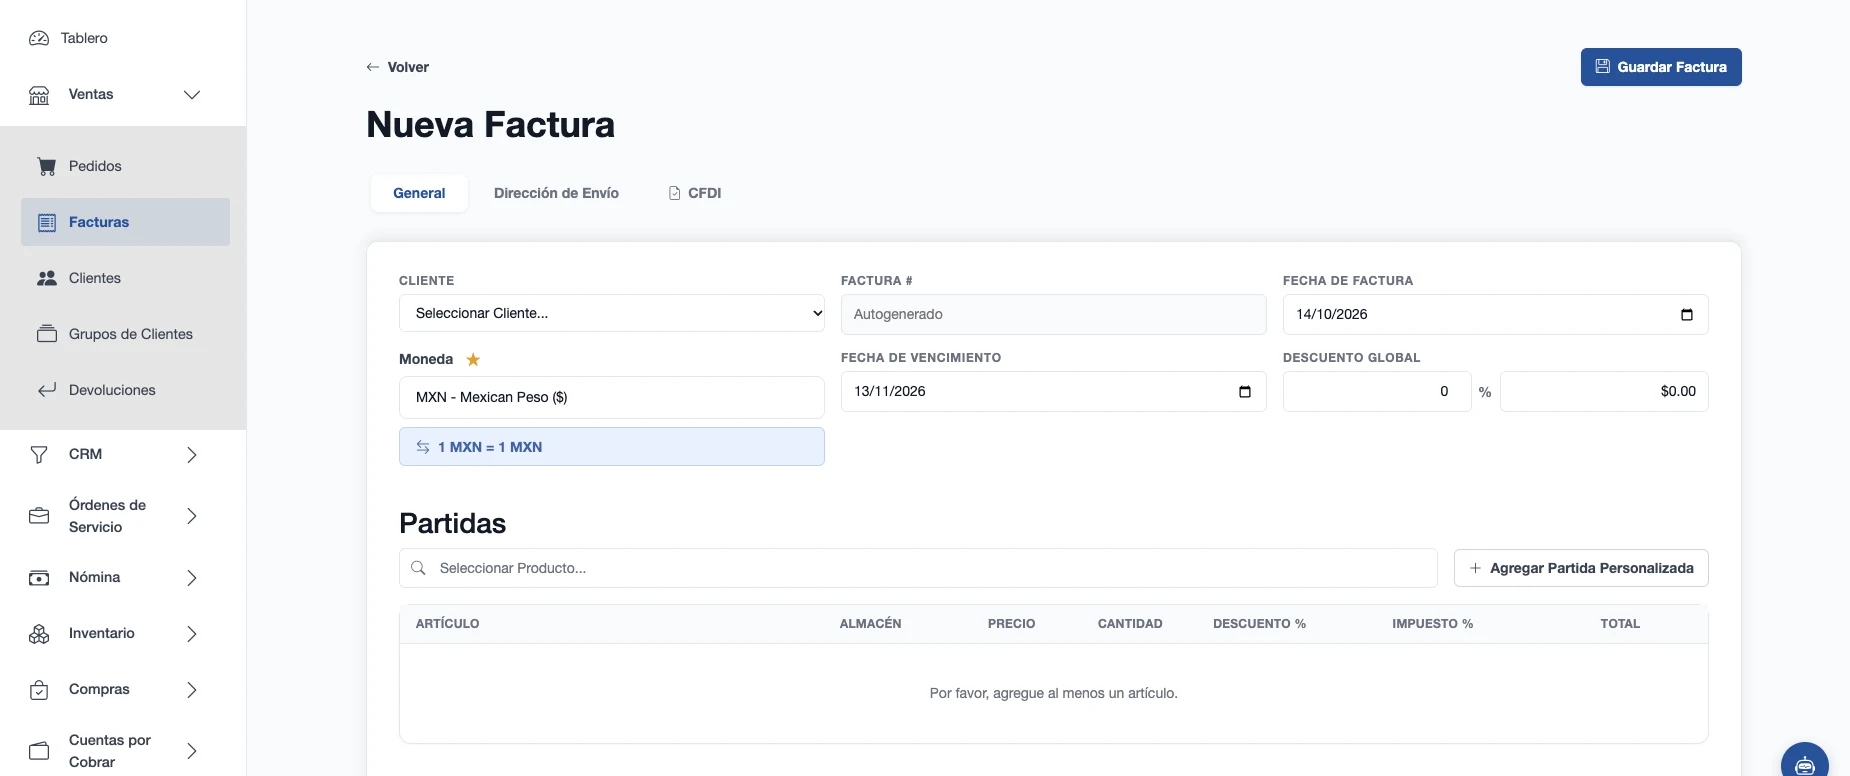Click the Descuento Global amount field
This screenshot has width=1850, height=776.
(1604, 392)
